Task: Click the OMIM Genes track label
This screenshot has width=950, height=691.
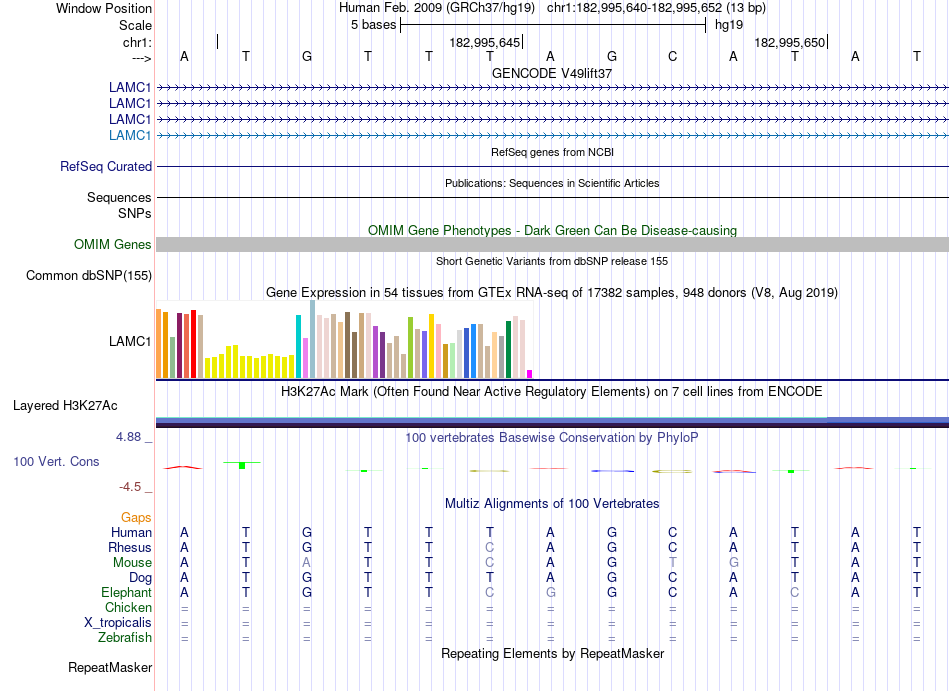Action: click(113, 245)
